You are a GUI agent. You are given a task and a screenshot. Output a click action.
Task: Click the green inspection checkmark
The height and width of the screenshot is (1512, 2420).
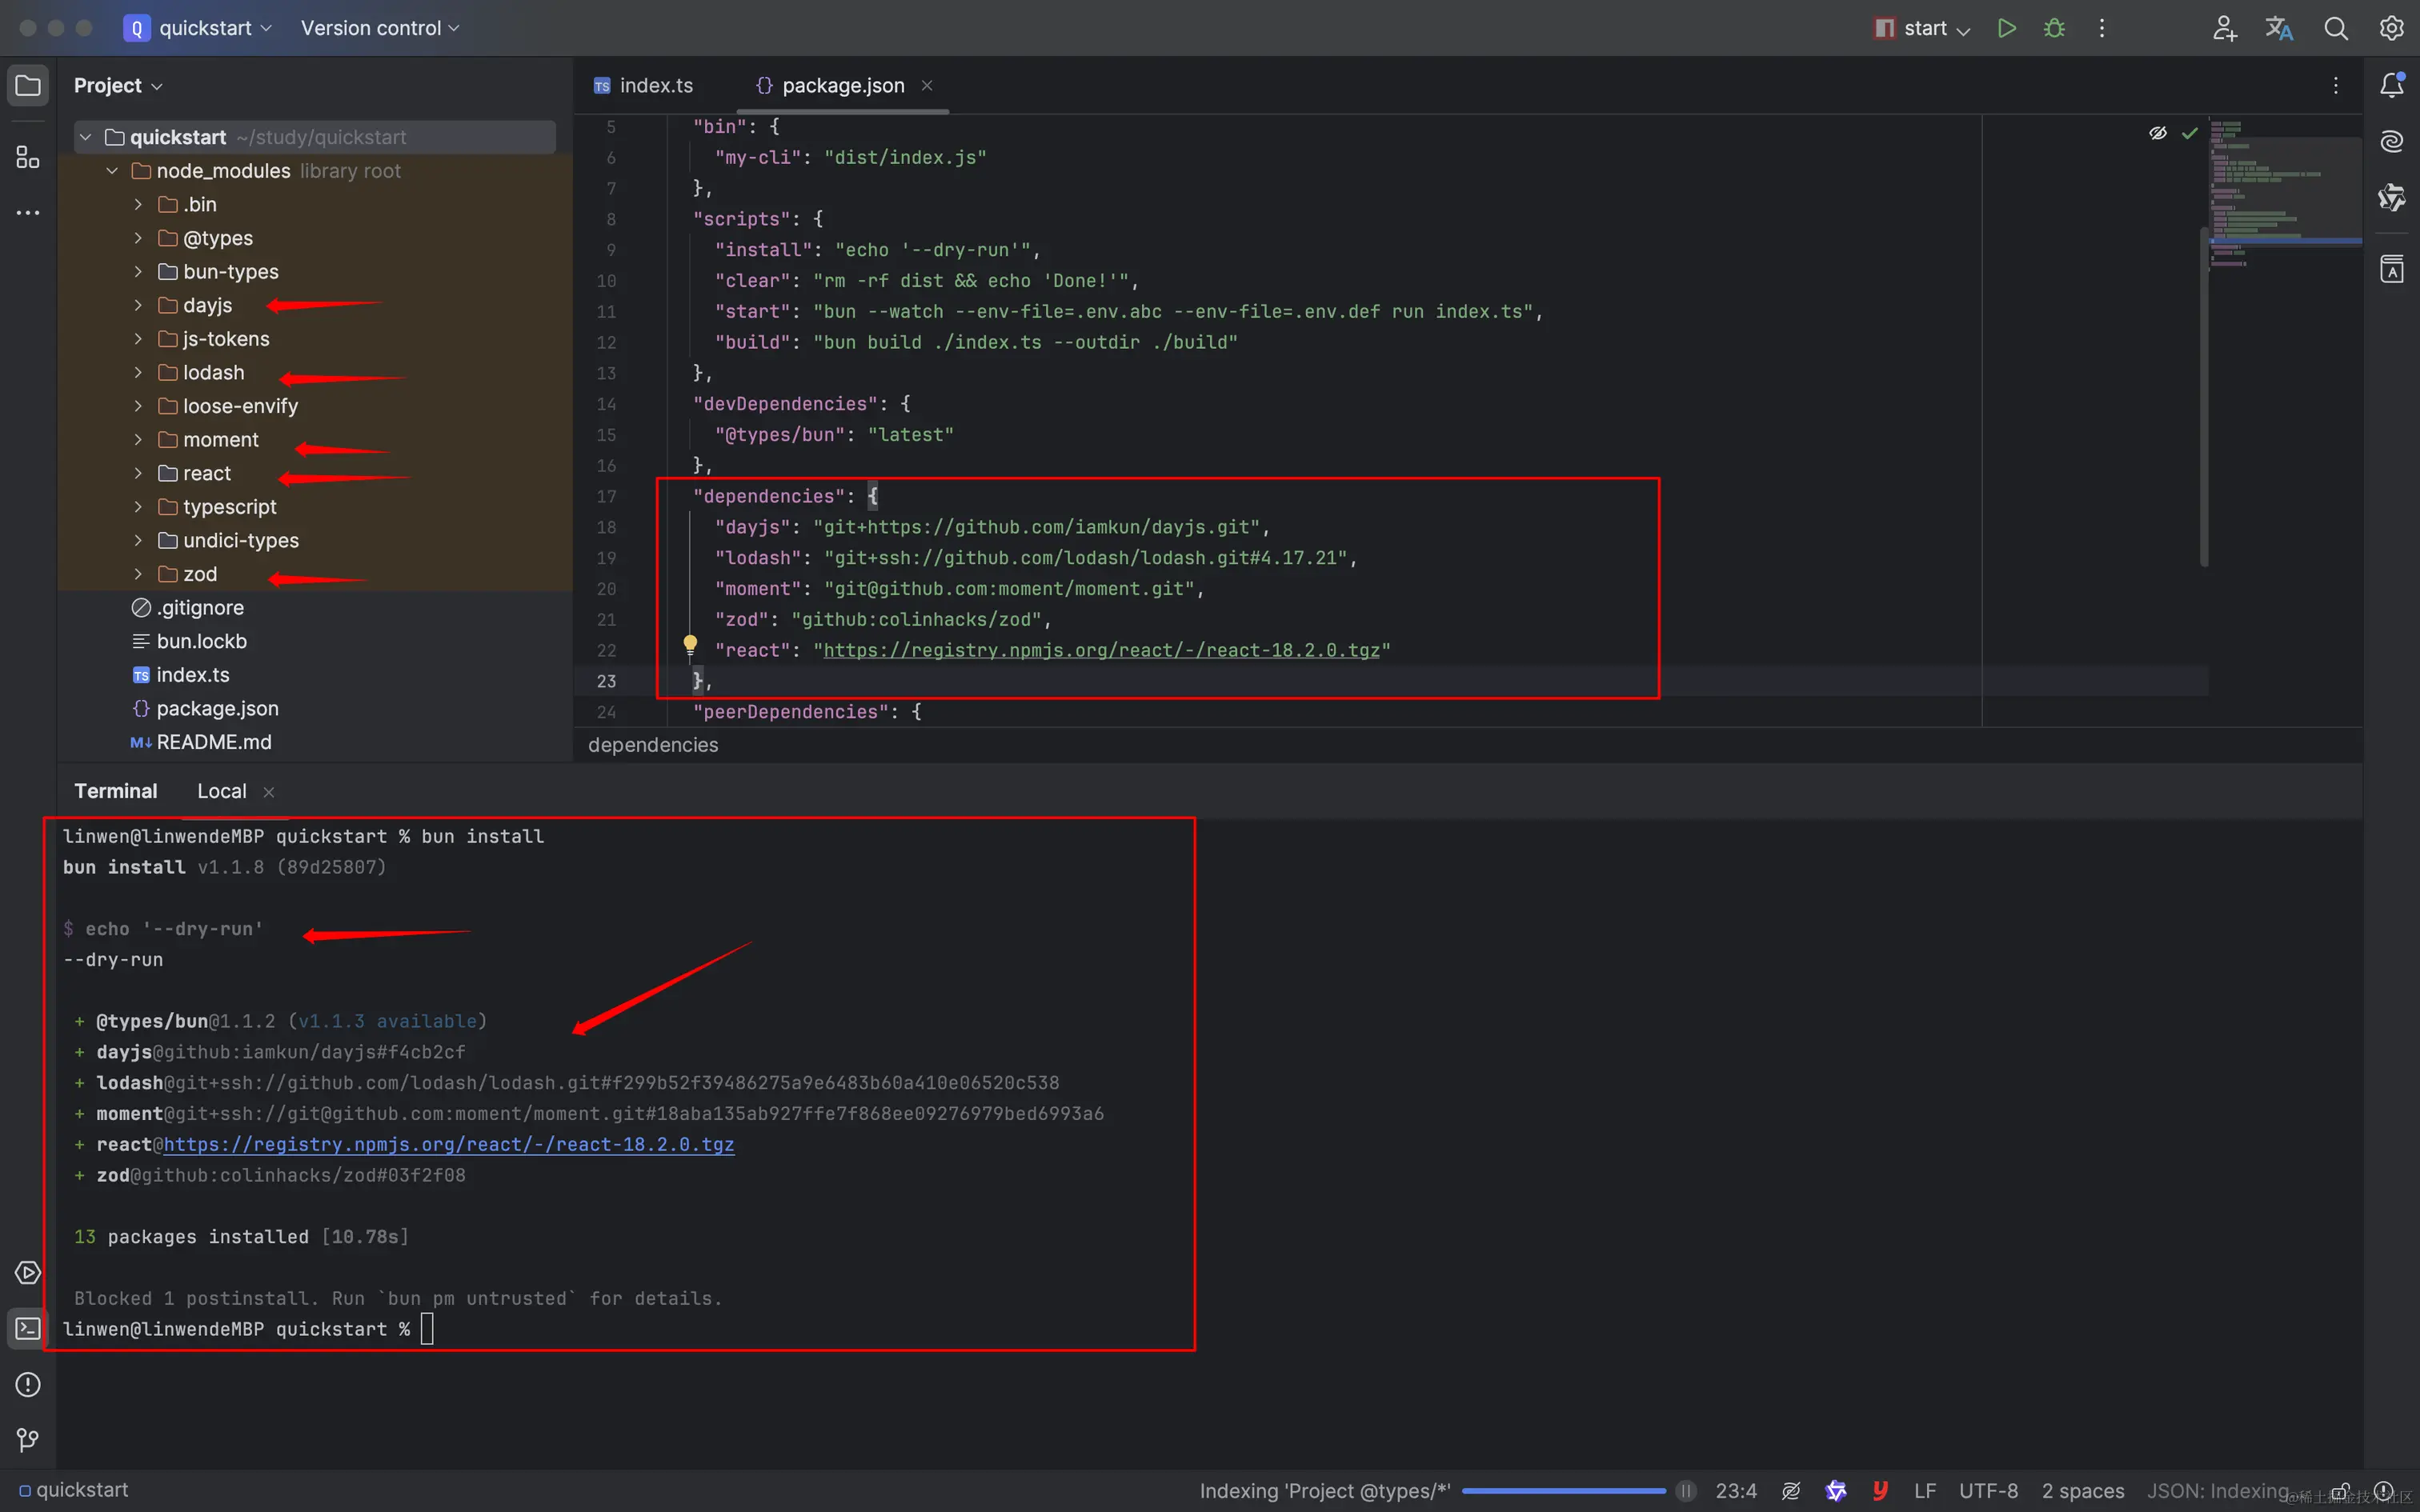point(2189,133)
